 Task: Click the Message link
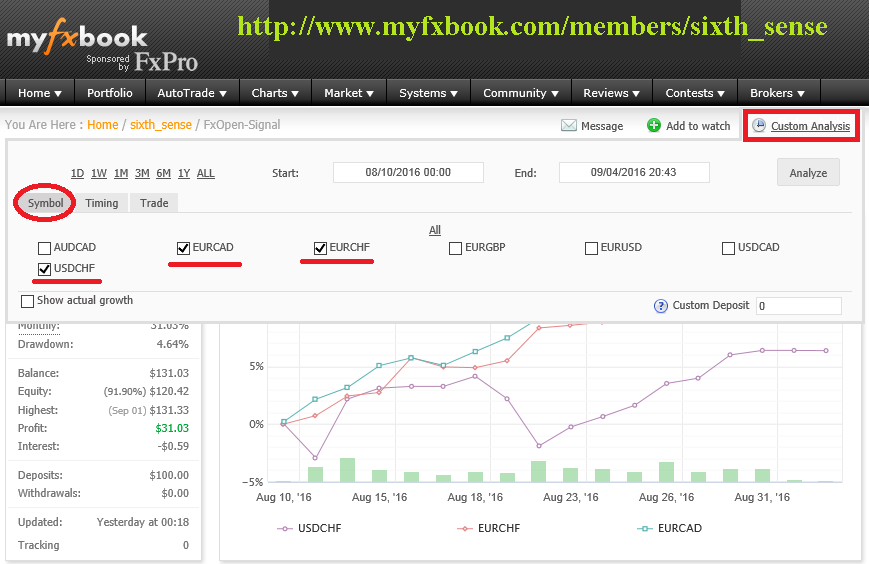coord(602,126)
